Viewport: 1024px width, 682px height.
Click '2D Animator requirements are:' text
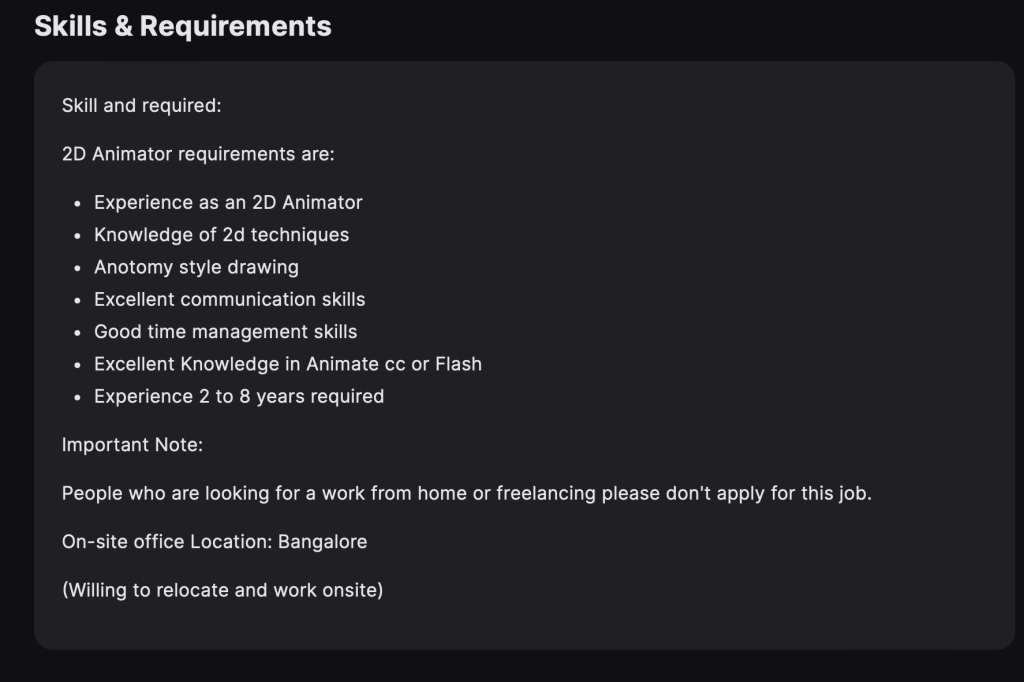coord(198,154)
